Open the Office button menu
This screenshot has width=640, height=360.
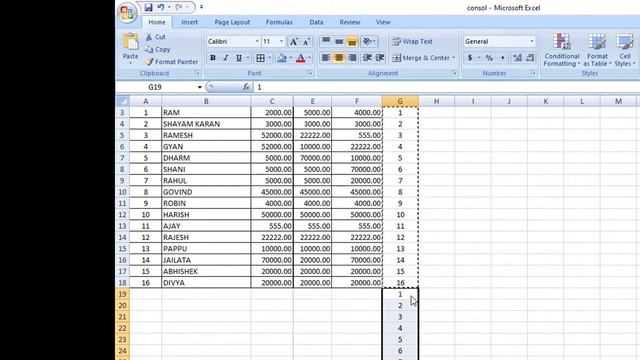127,12
